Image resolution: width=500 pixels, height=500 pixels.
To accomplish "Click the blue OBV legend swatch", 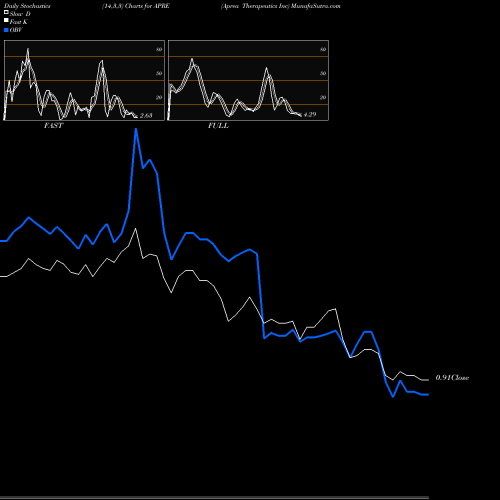I will (x=6, y=30).
